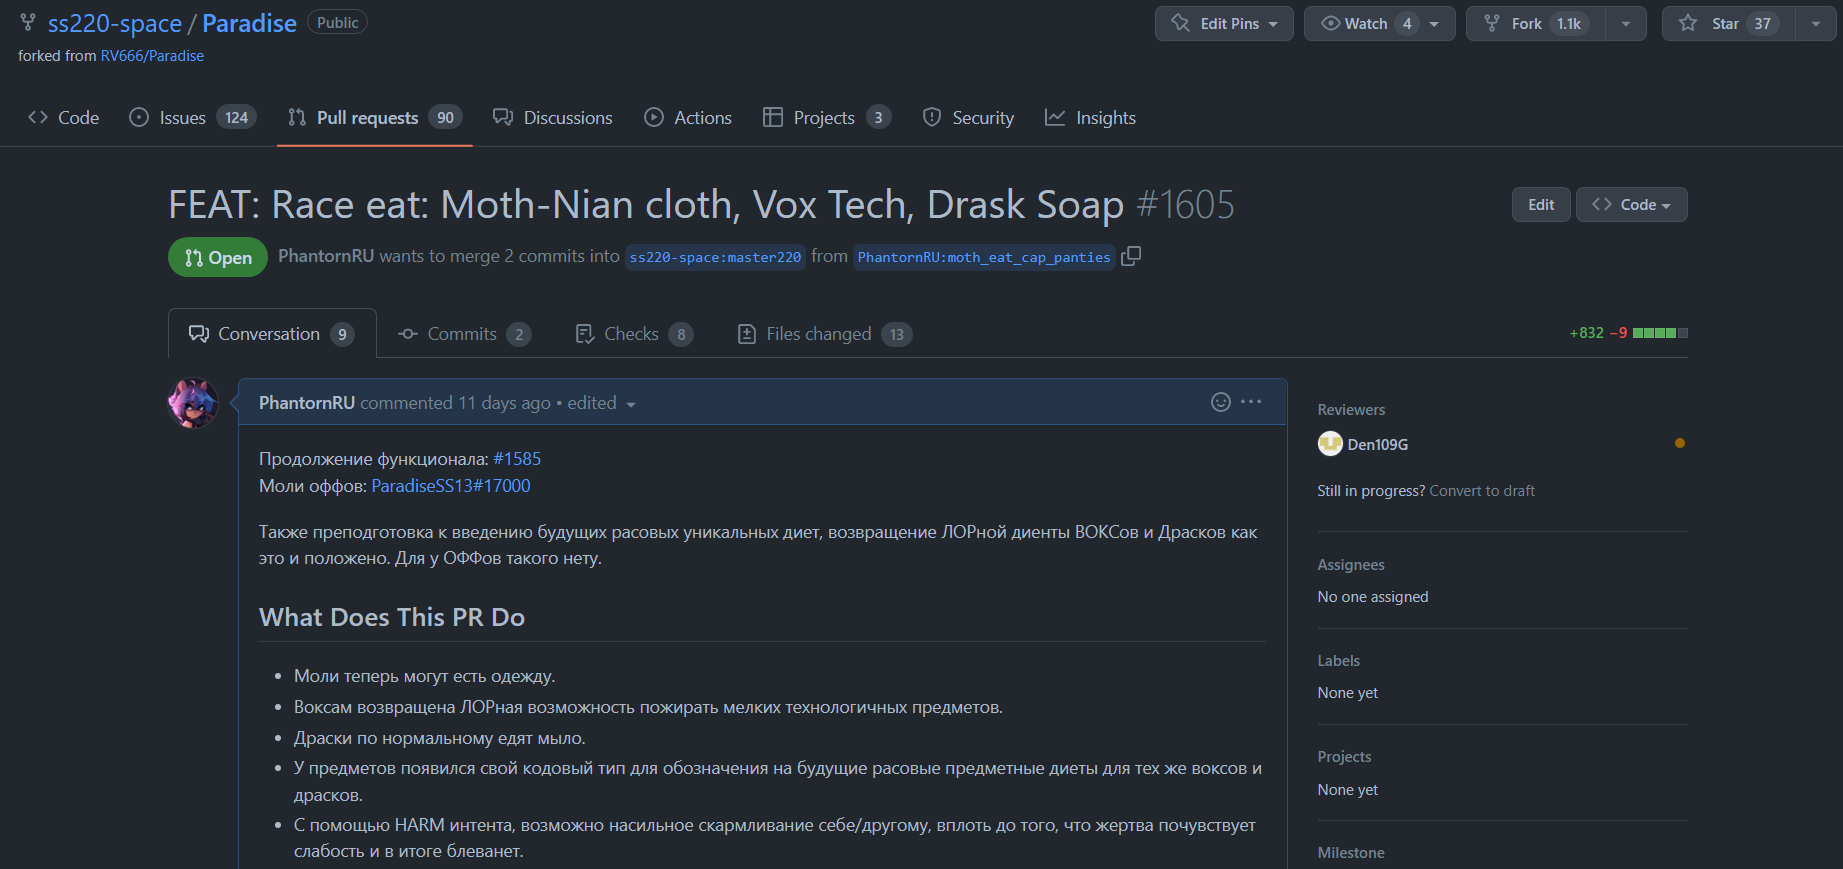Open the Assignees sidebar section
The height and width of the screenshot is (869, 1843).
coord(1351,565)
